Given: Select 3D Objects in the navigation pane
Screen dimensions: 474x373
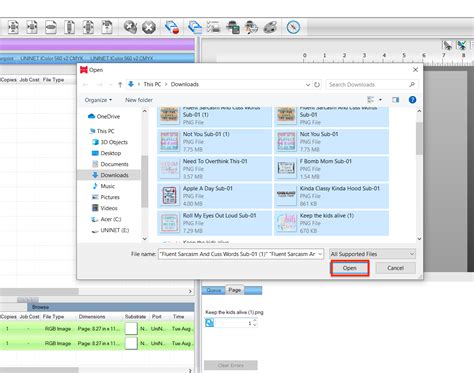Looking at the screenshot, I should 110,142.
